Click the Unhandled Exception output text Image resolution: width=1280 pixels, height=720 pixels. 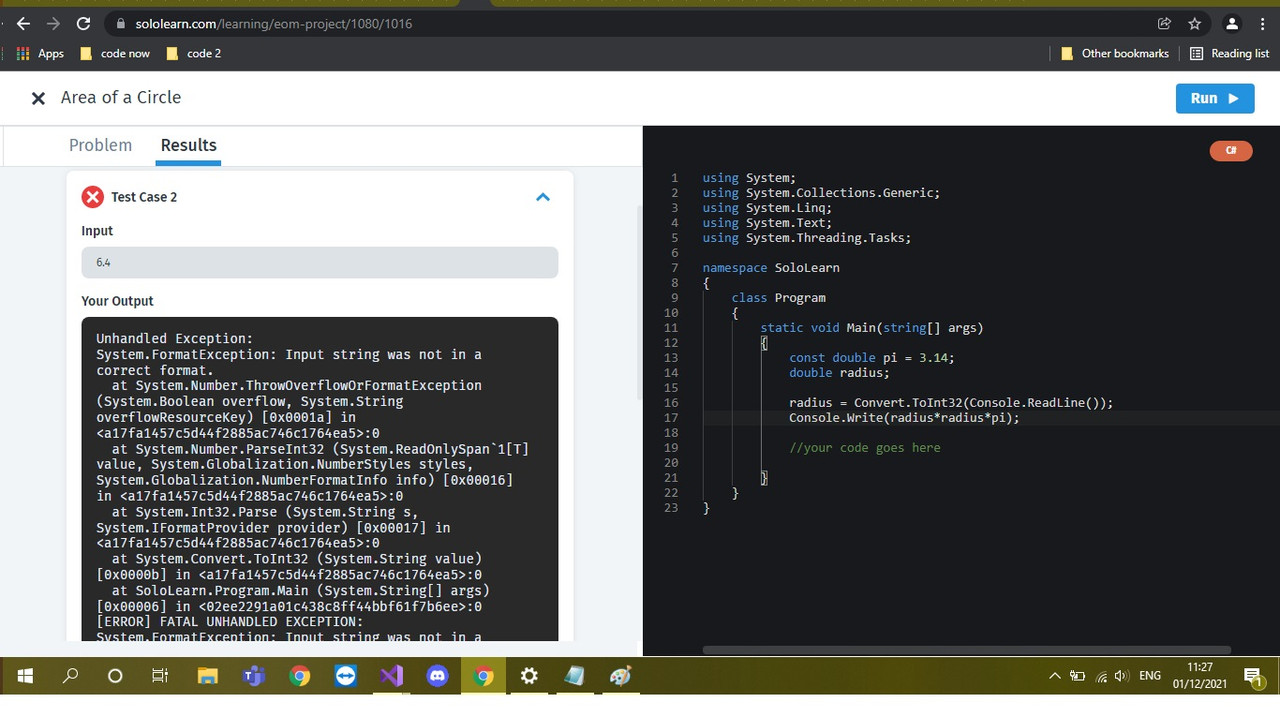174,339
